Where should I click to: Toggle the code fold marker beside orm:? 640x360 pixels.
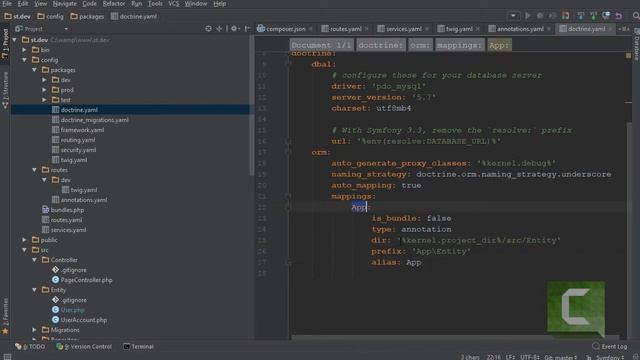288,152
